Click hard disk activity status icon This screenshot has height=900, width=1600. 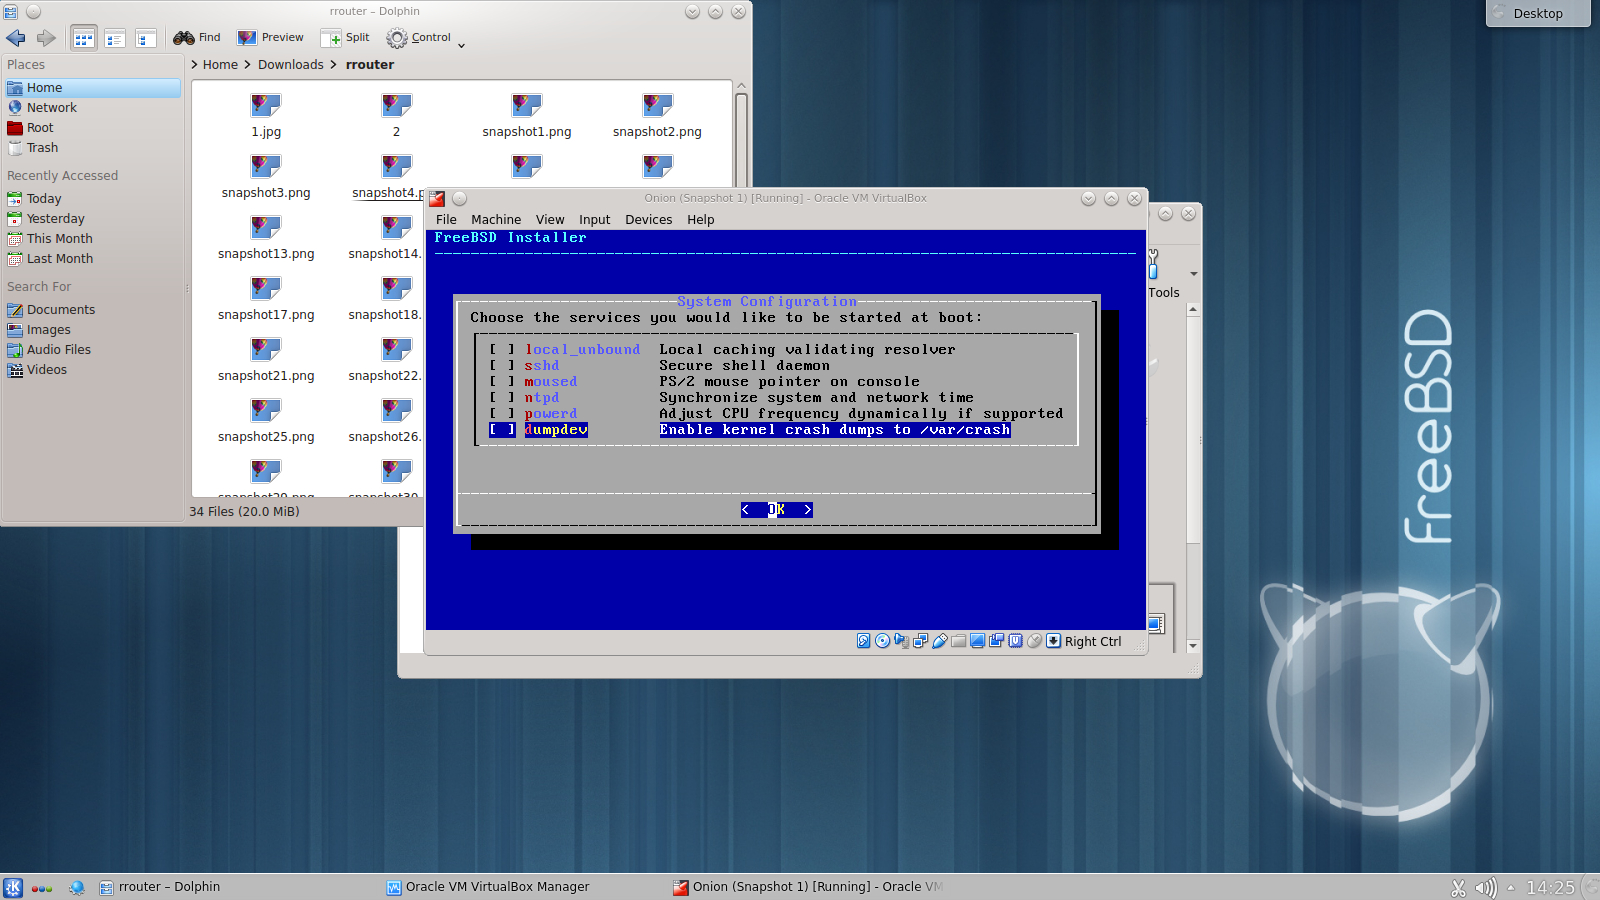(864, 641)
